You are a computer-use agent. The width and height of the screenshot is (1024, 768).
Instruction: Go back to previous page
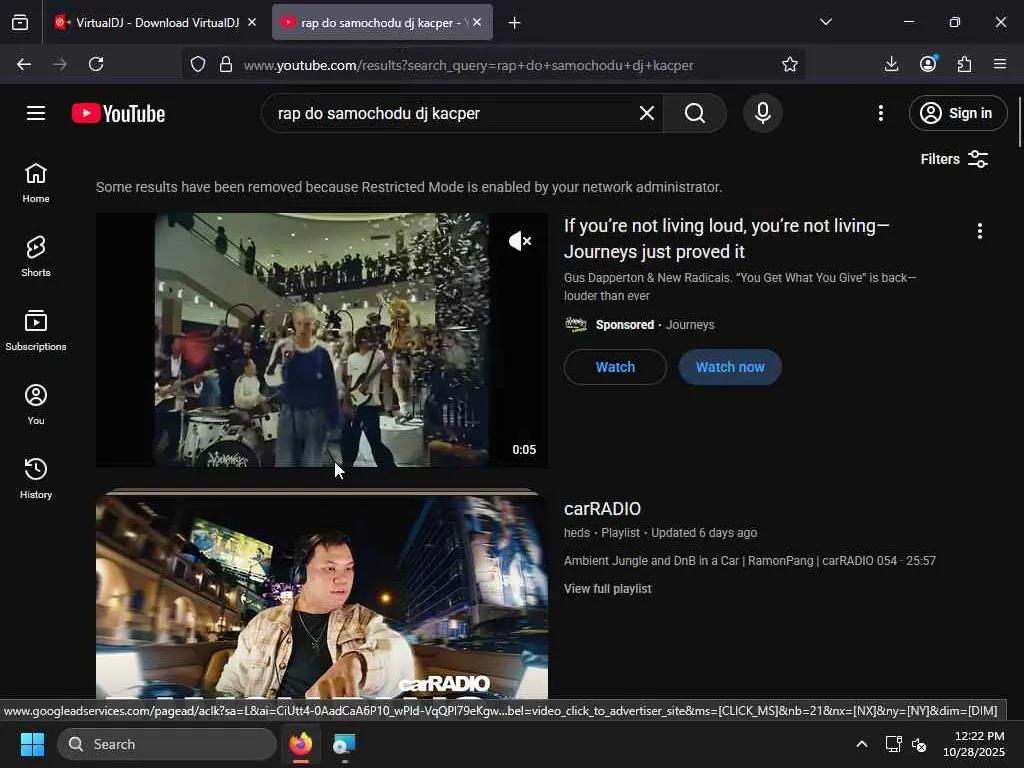click(x=24, y=64)
